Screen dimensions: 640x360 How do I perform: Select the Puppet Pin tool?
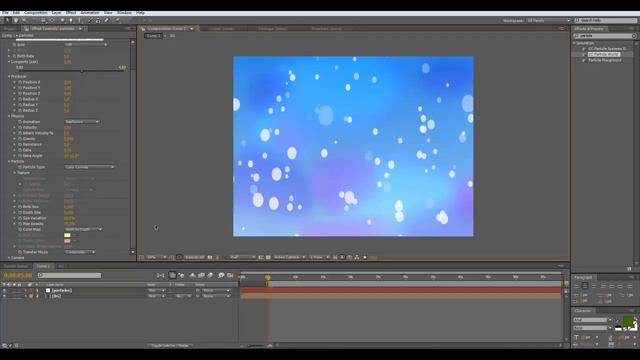(117, 20)
